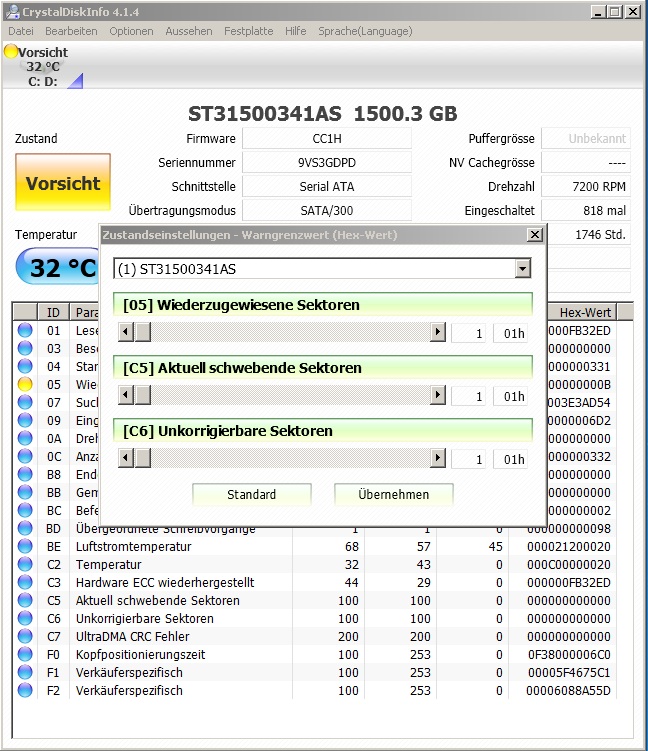Click the blue status circle for ID 0C
Screen dimensions: 648x751
[x=25, y=456]
